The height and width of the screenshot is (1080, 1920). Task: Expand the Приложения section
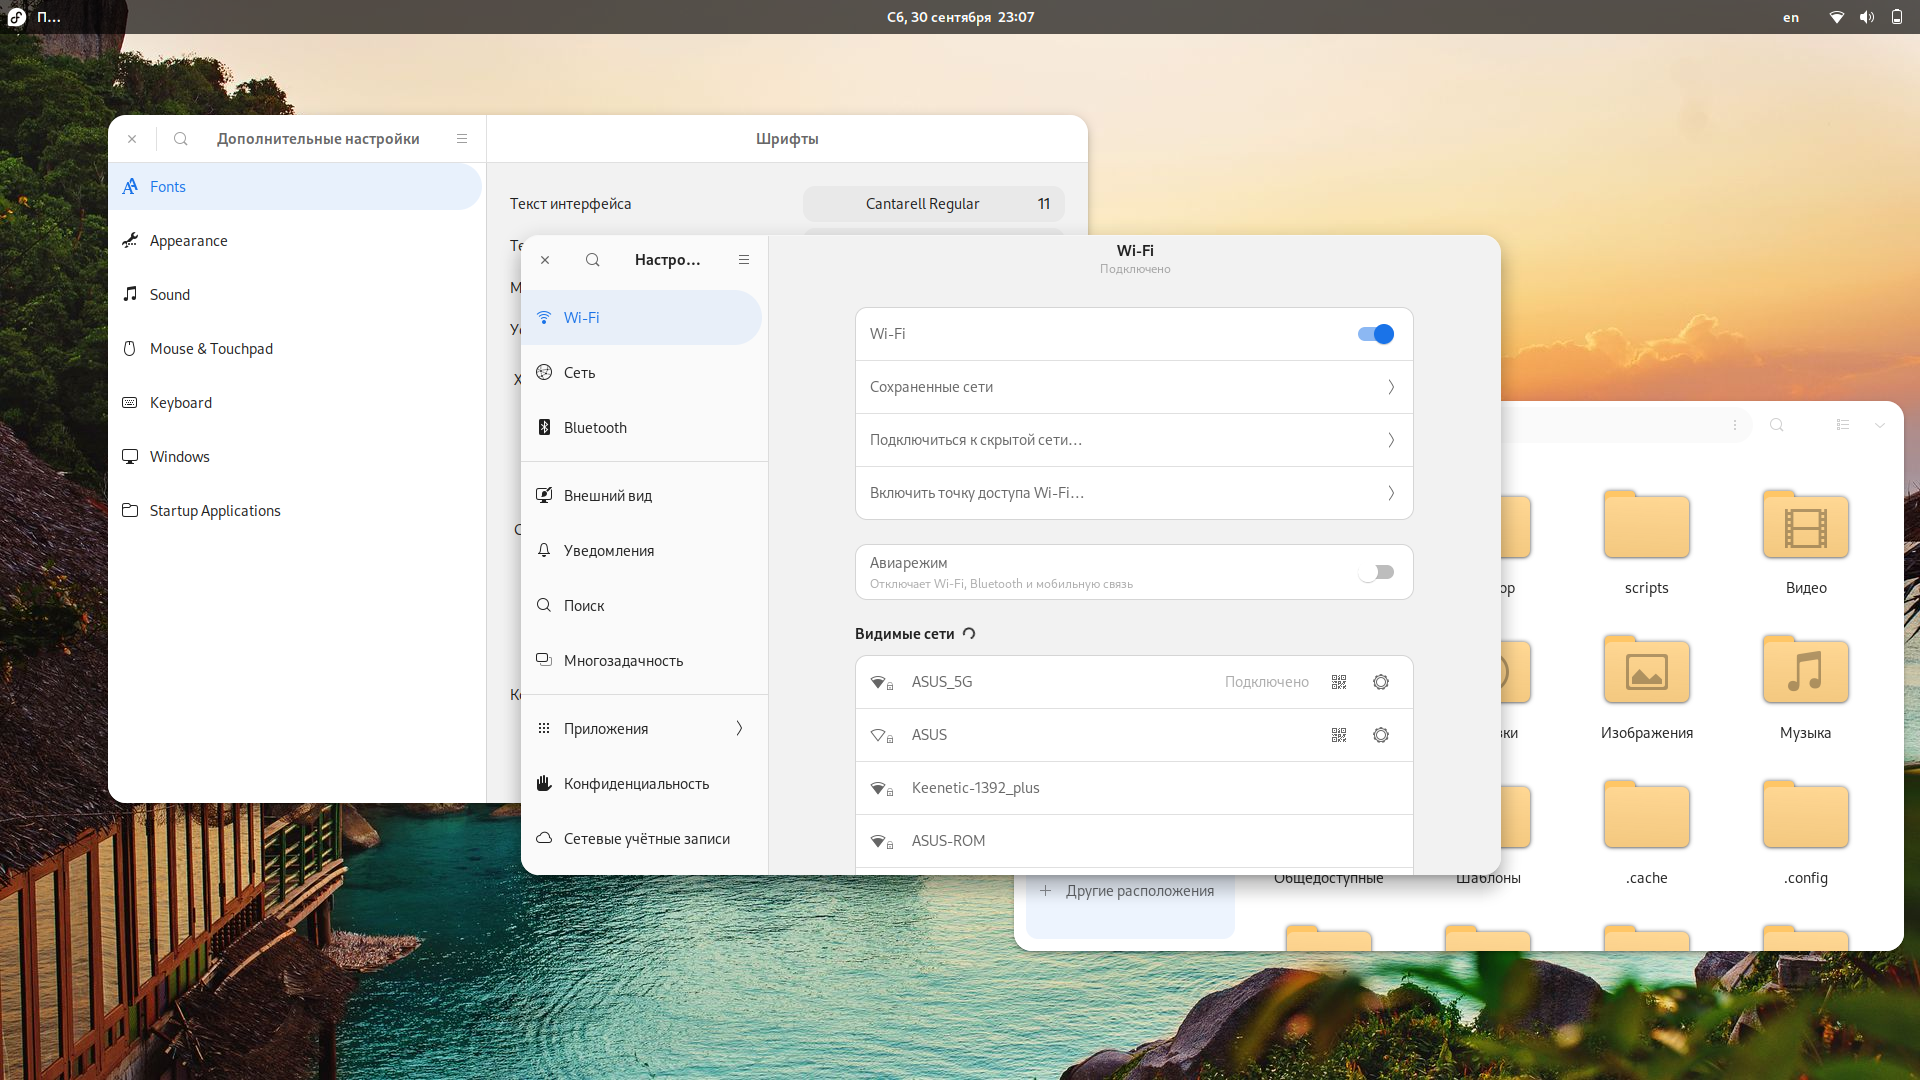[x=644, y=728]
